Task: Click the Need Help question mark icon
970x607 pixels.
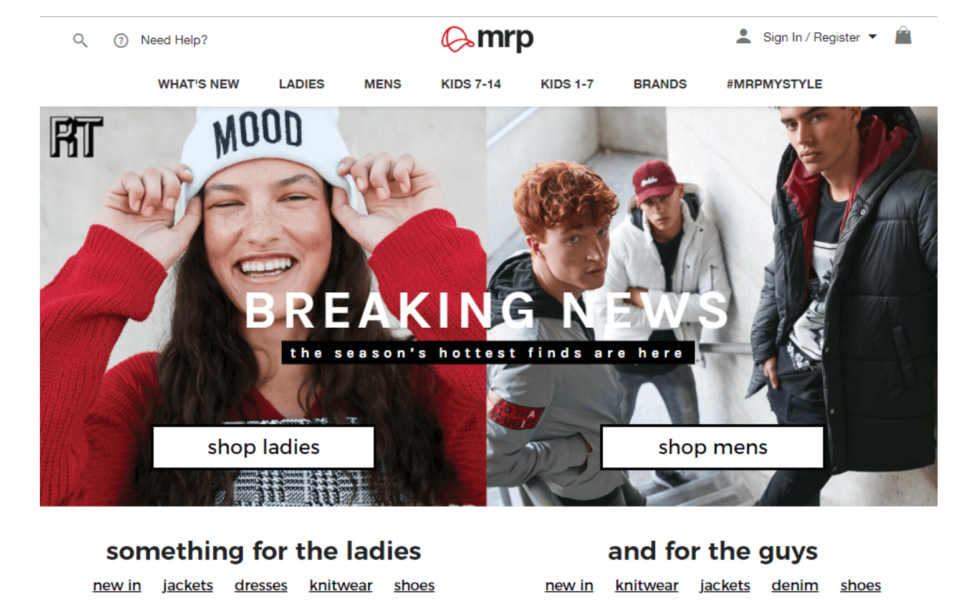Action: (121, 41)
